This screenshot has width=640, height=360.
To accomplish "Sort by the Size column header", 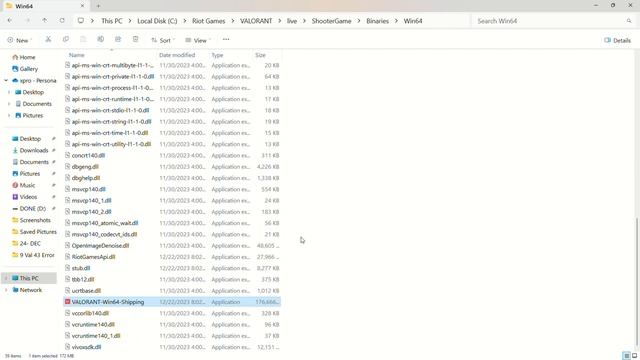I will (260, 55).
